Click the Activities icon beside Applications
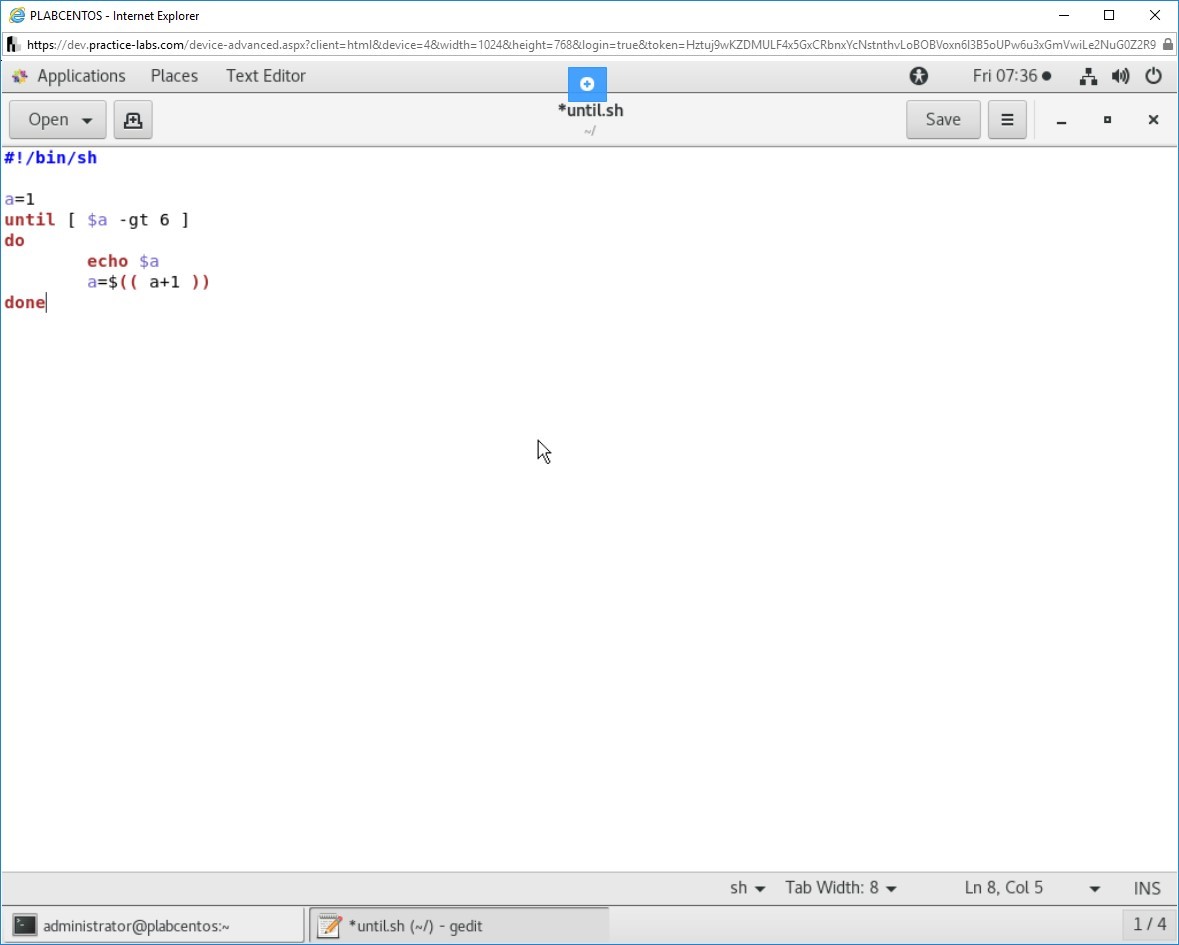 pos(20,76)
